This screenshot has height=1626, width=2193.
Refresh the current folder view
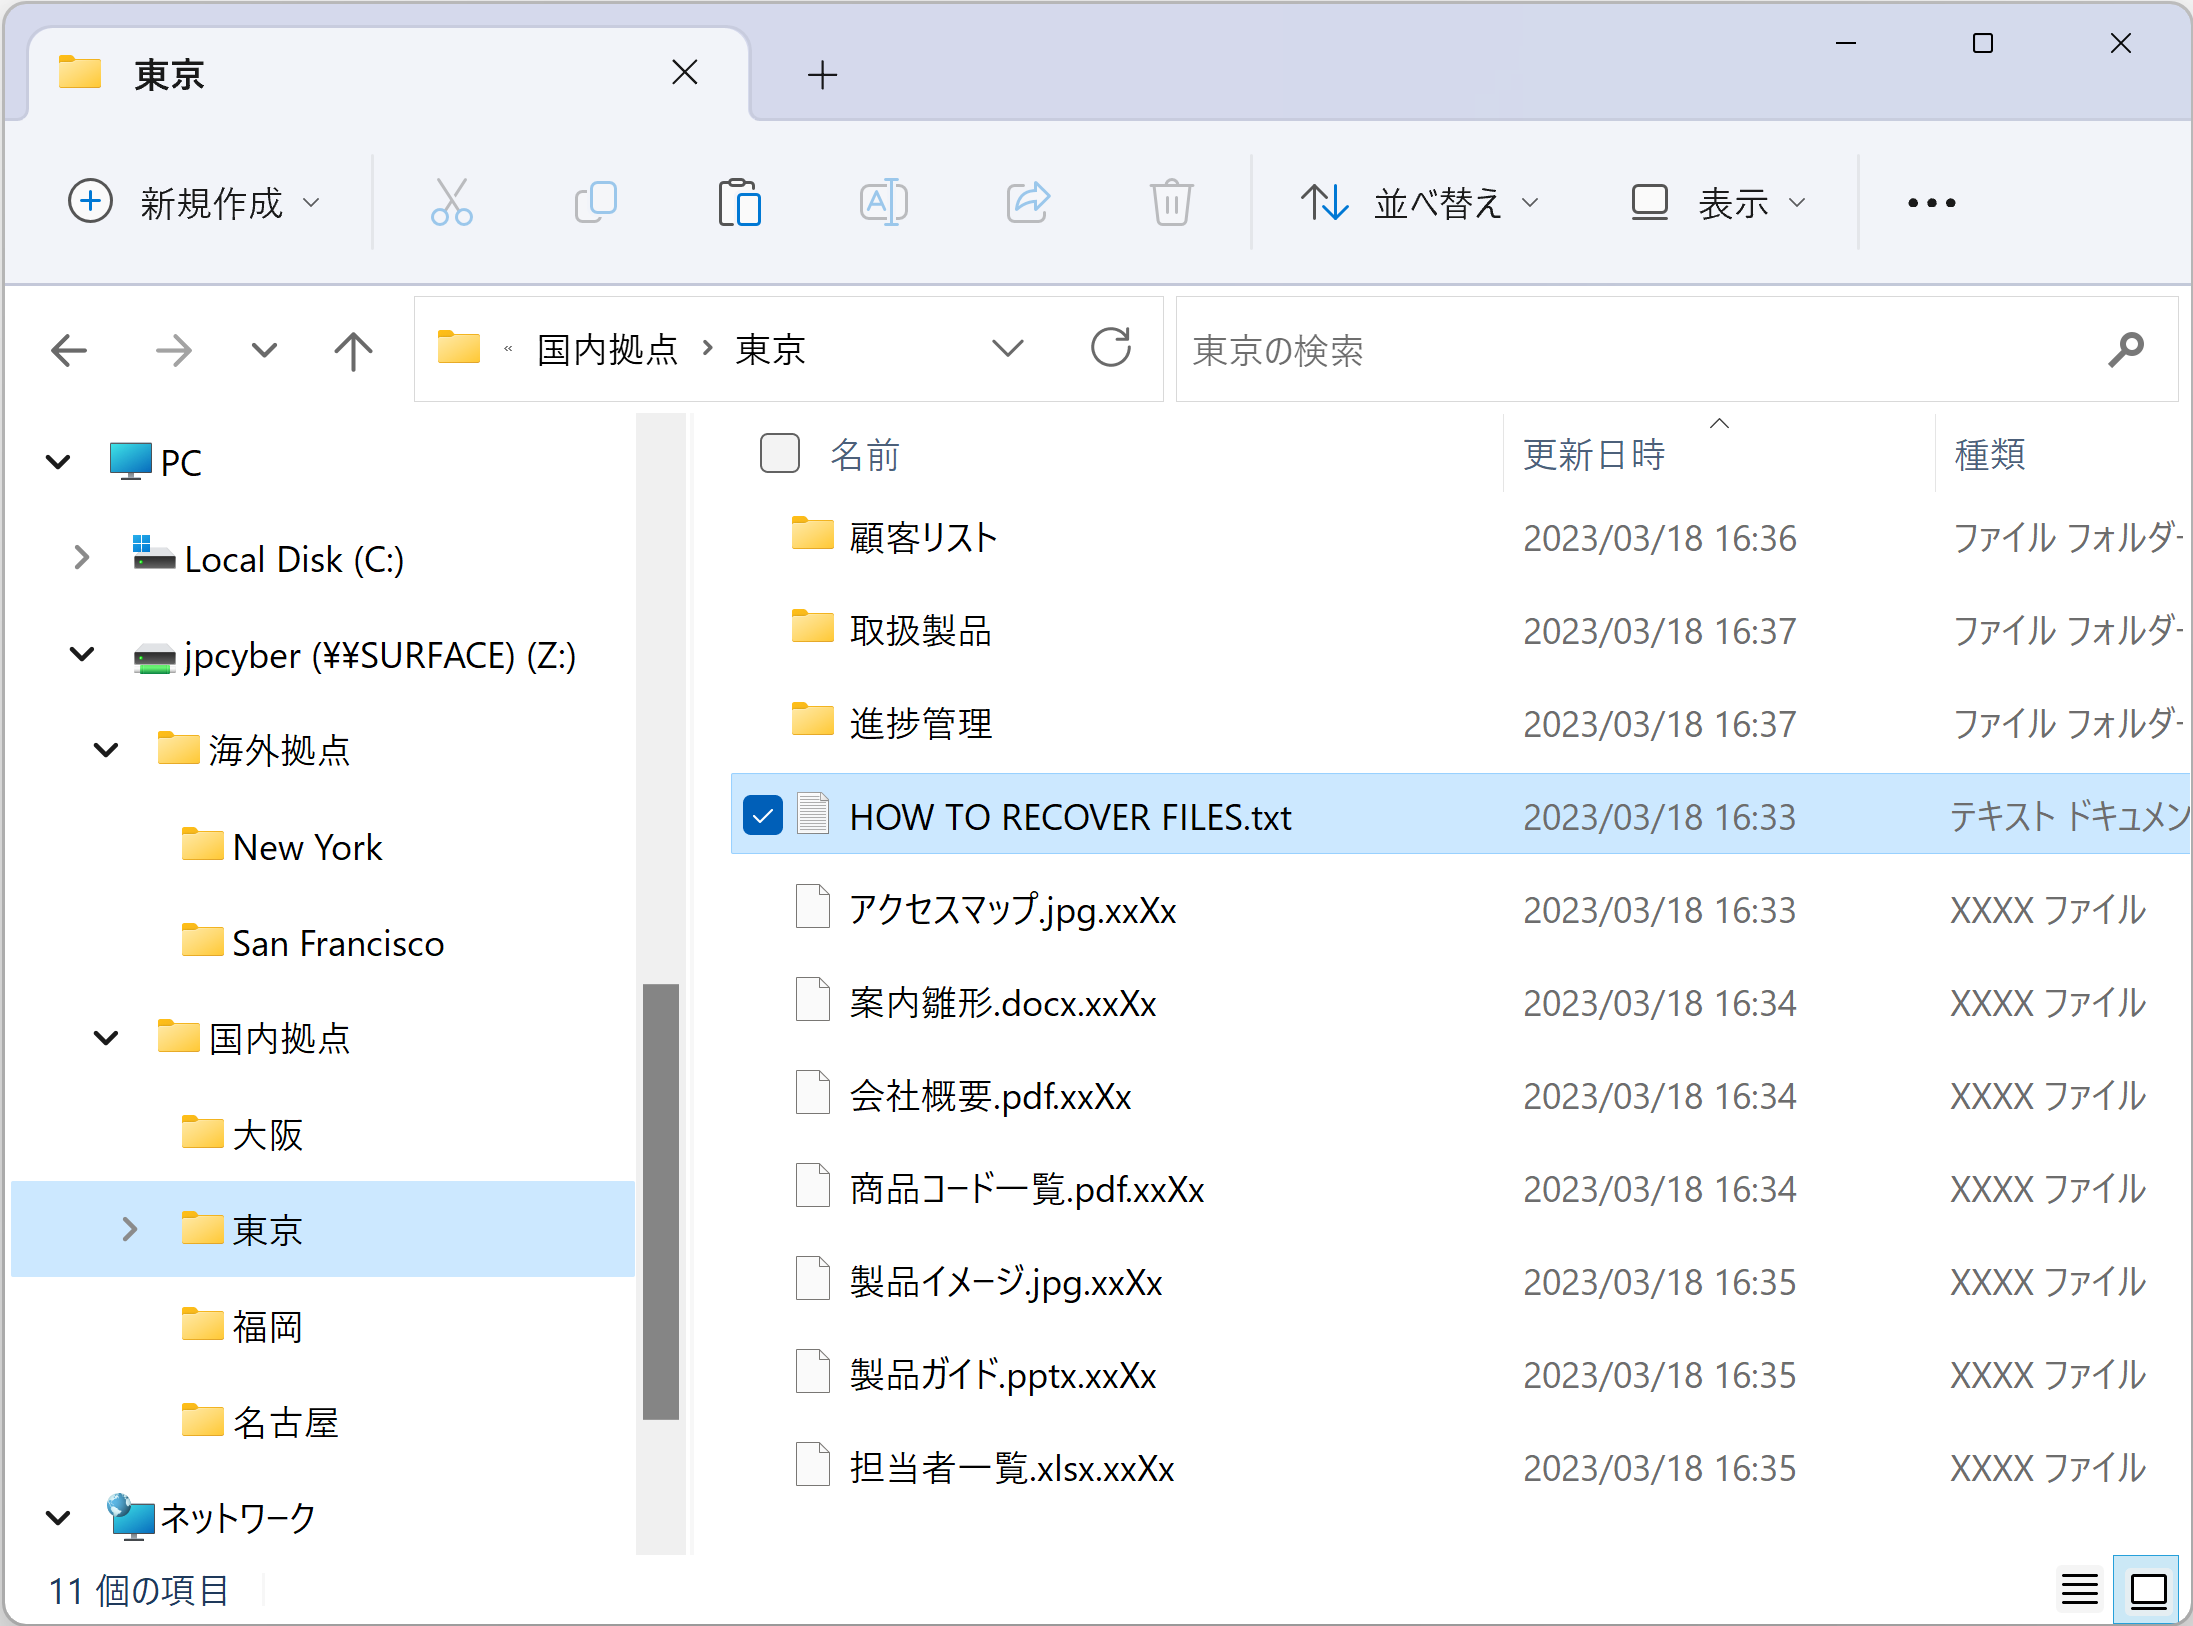pyautogui.click(x=1110, y=349)
